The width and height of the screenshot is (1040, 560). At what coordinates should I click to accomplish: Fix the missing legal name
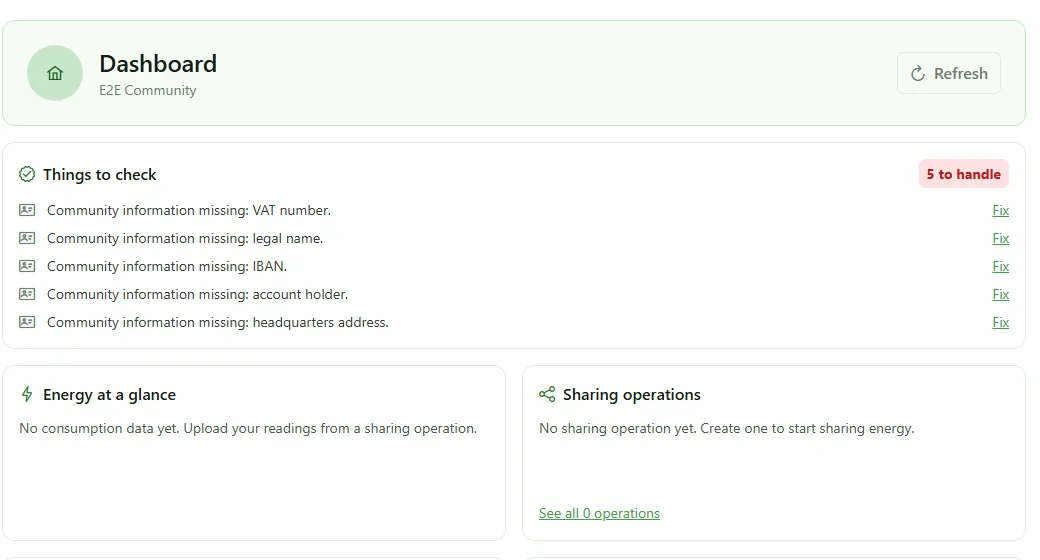pyautogui.click(x=1000, y=238)
